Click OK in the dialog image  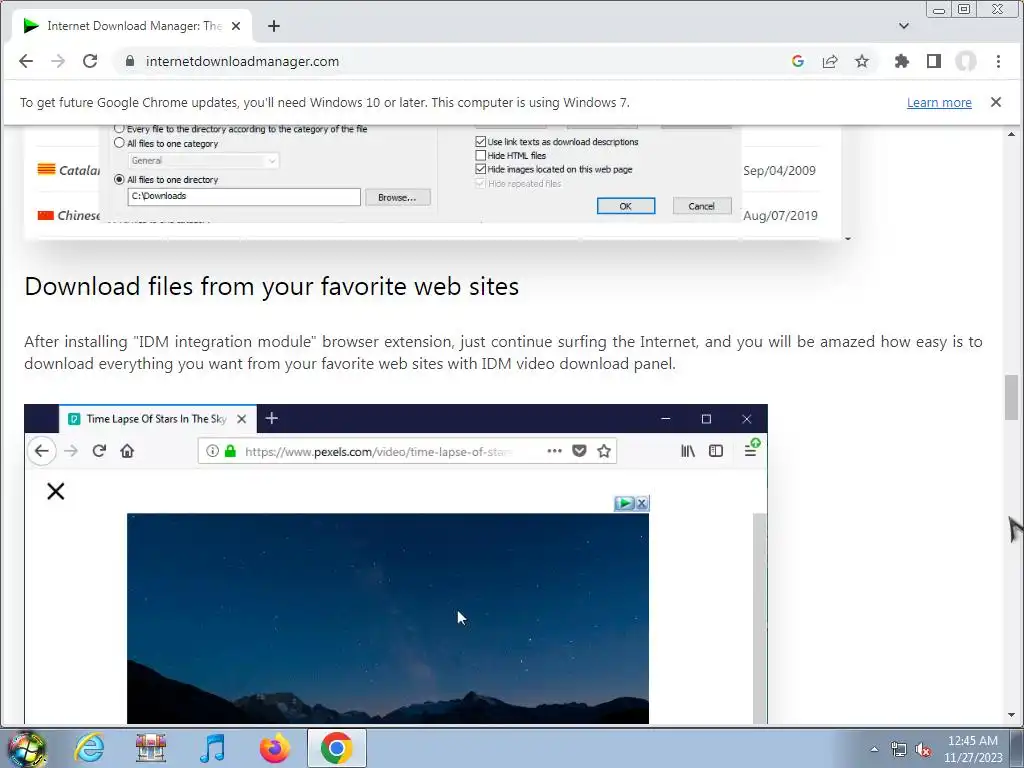[626, 206]
